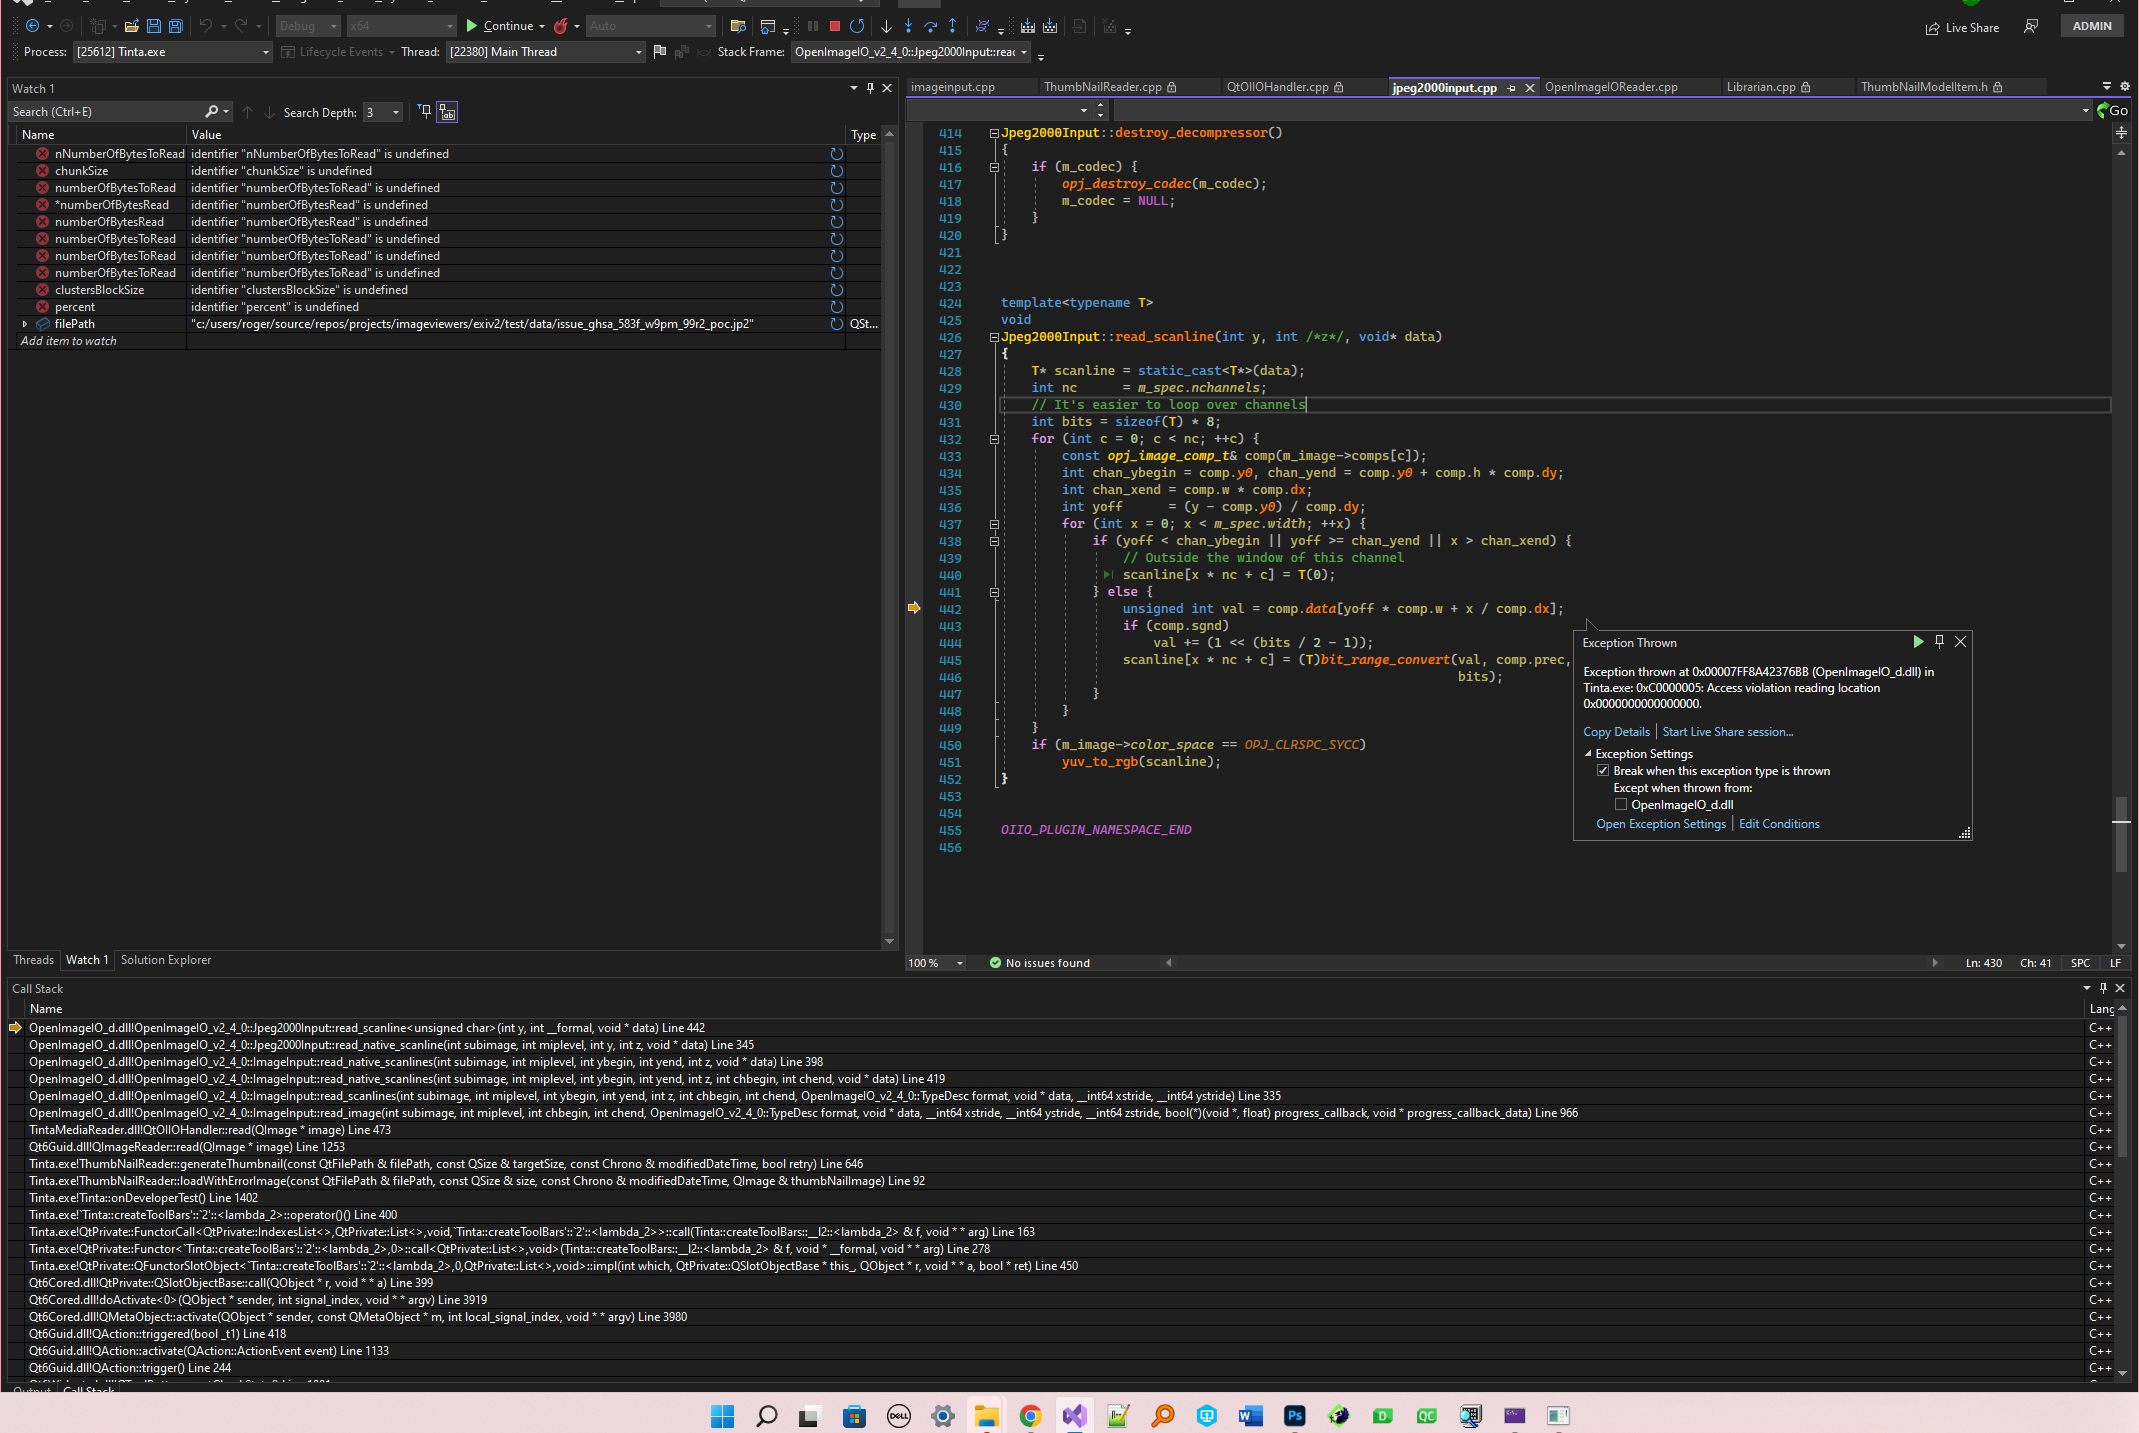Check the OpenImageIO_d.dll exclusion checkbox
The height and width of the screenshot is (1433, 2139).
click(1622, 804)
